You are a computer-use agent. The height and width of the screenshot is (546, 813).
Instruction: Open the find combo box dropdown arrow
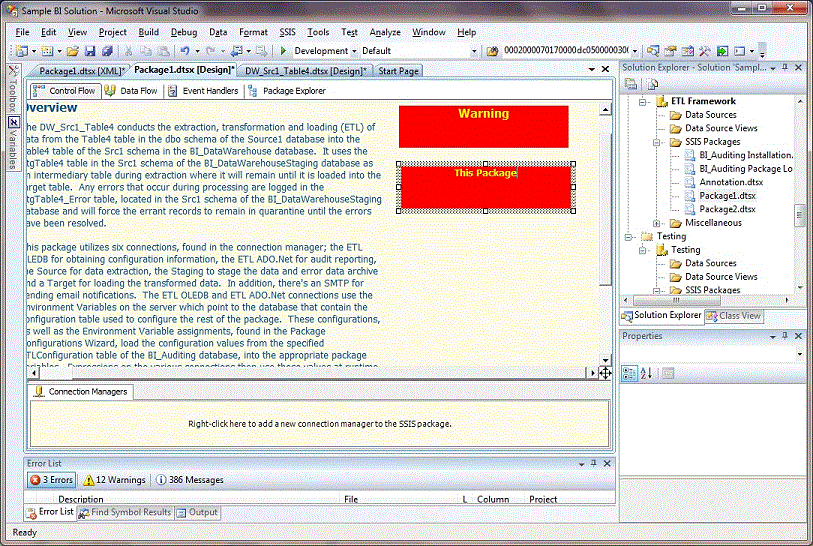[x=635, y=51]
